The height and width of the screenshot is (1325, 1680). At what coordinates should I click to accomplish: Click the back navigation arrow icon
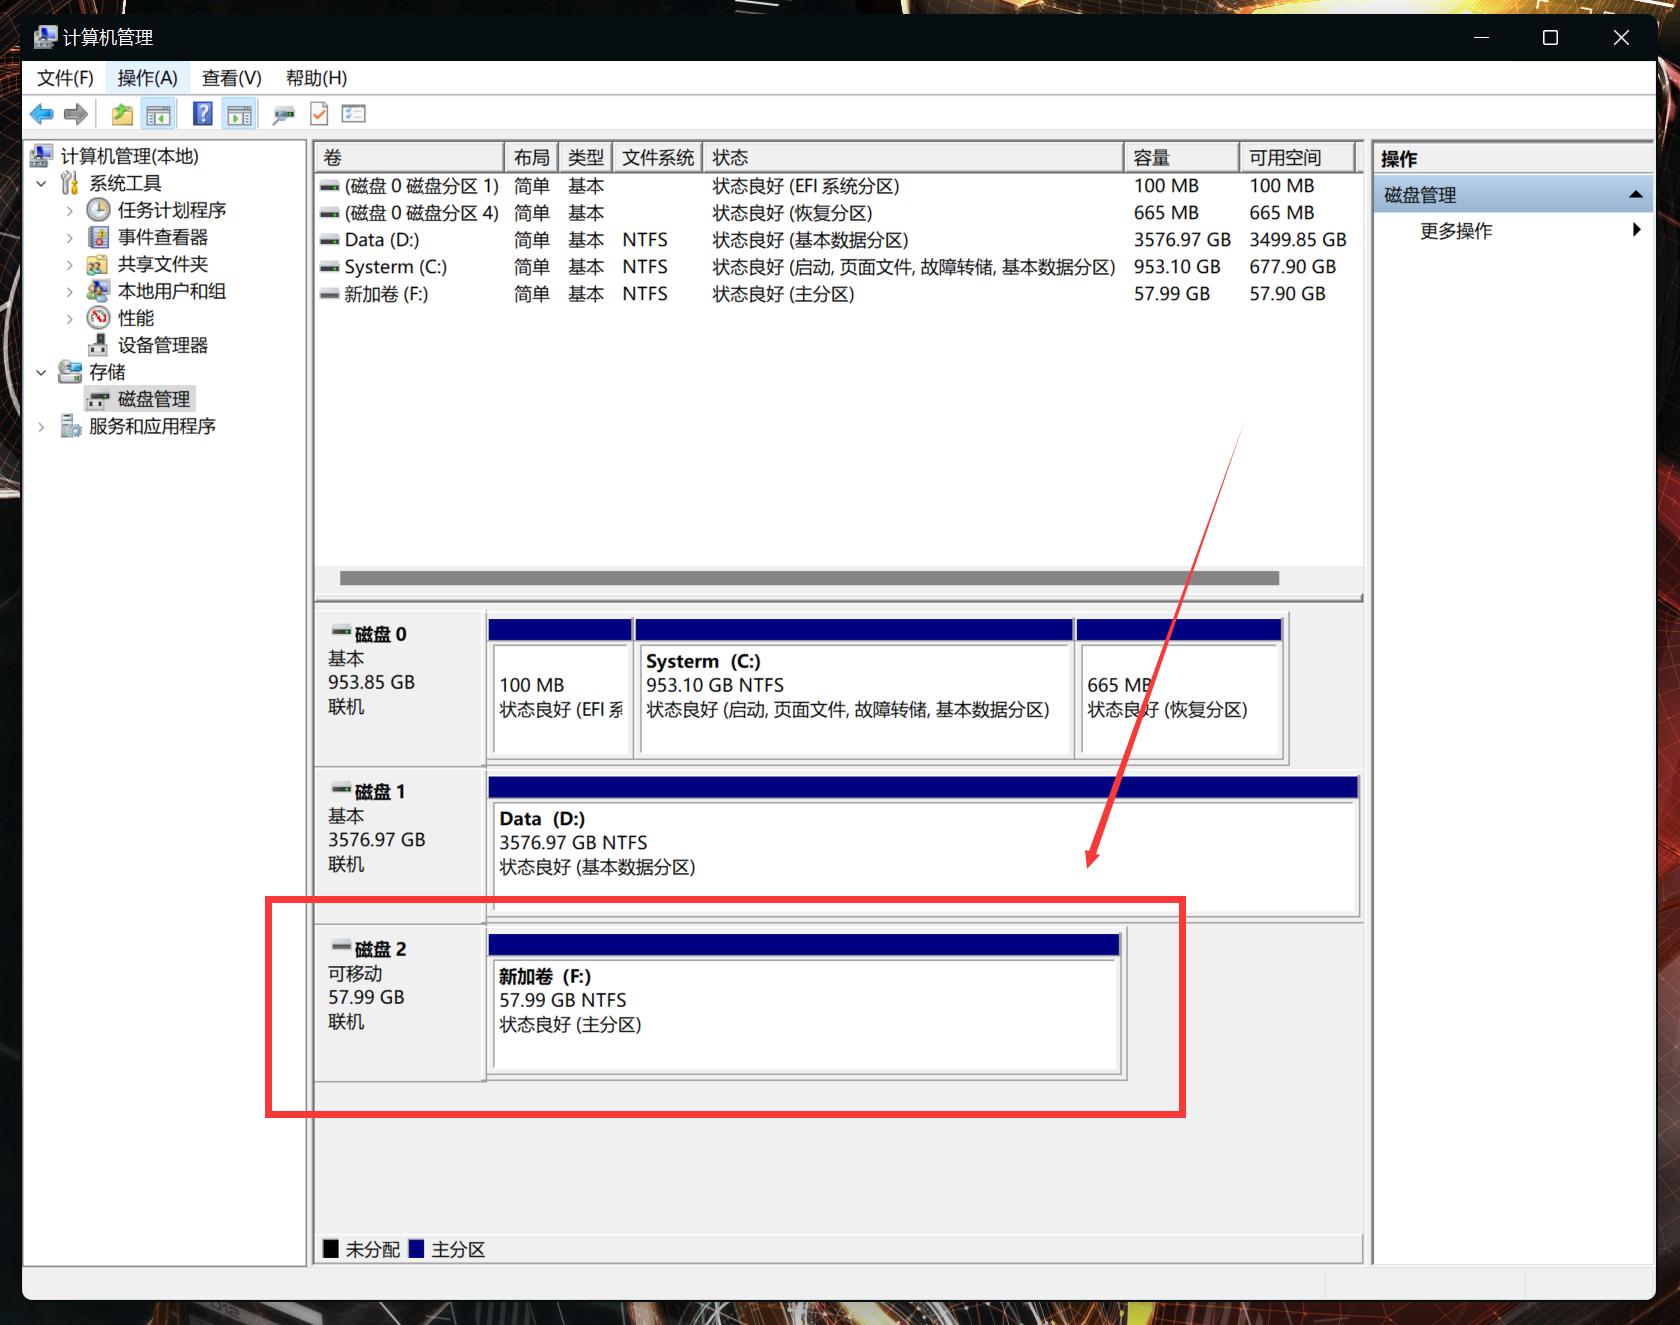[41, 113]
